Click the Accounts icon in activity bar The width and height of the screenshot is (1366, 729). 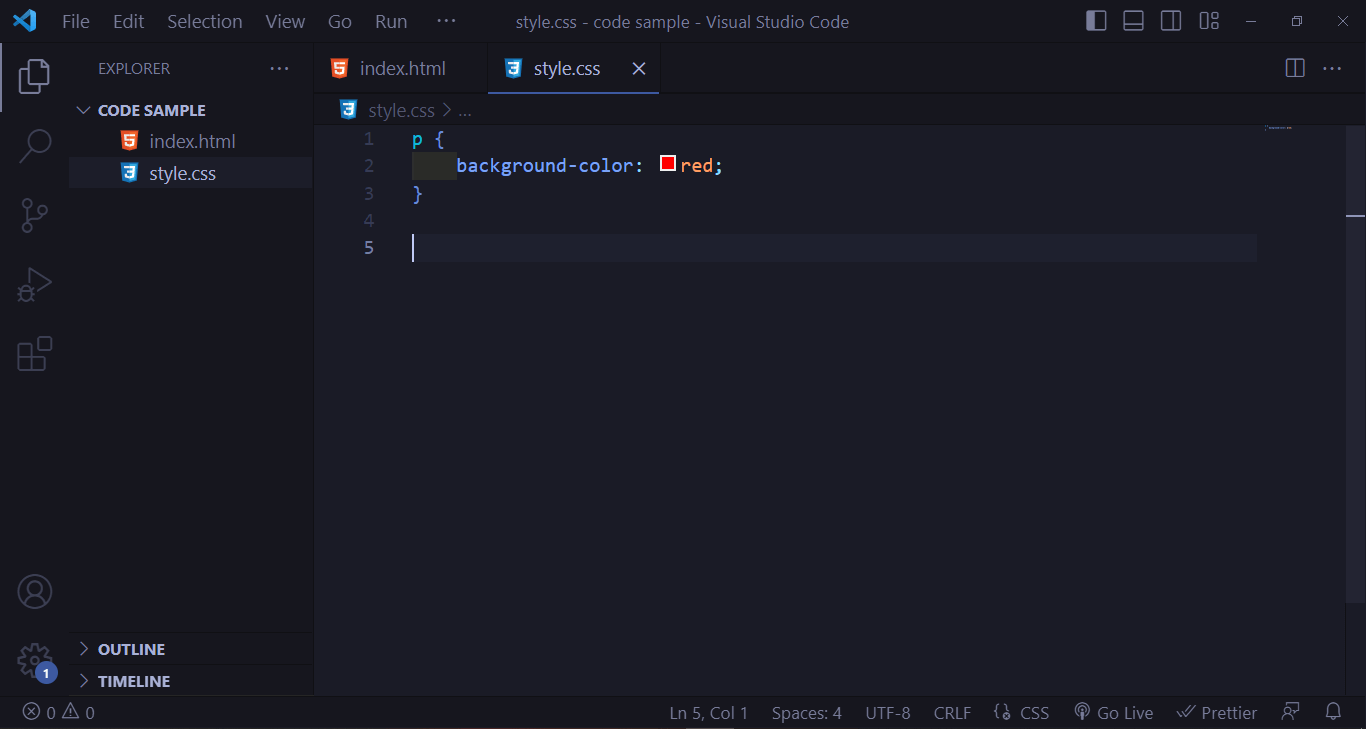pyautogui.click(x=34, y=591)
